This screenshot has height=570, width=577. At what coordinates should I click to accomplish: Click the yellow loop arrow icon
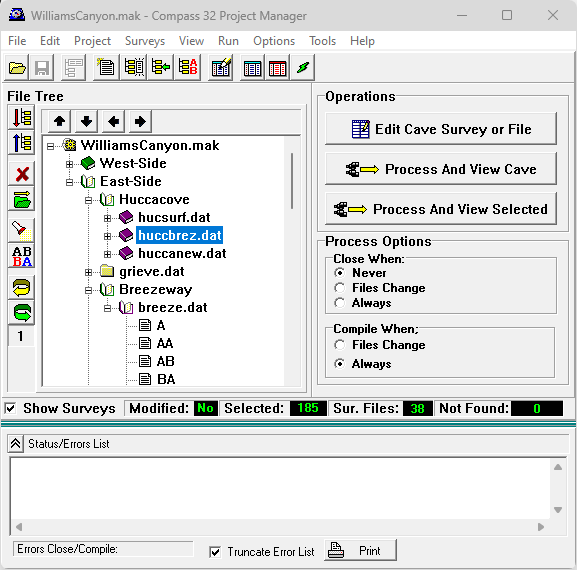point(21,287)
